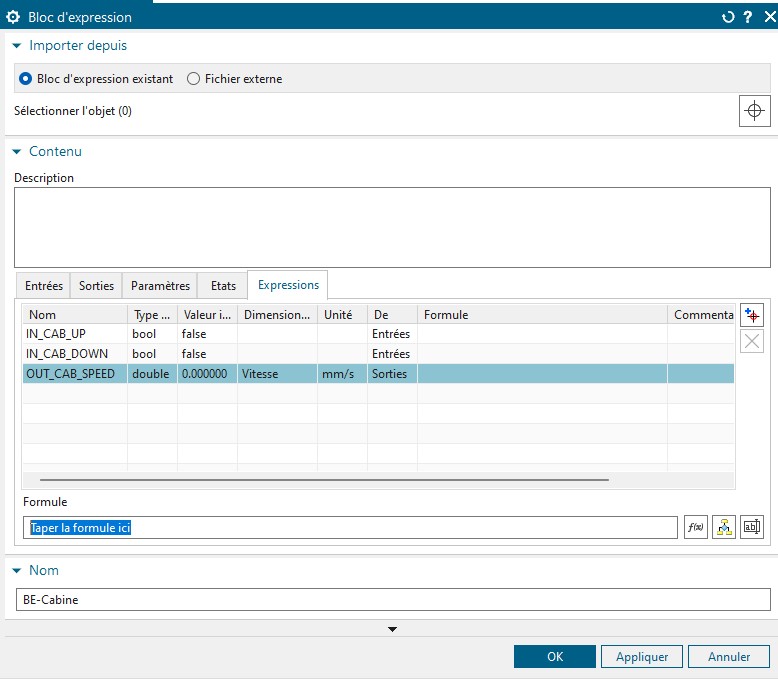Image resolution: width=778 pixels, height=679 pixels.
Task: Click the Sélectionner l'objet (0) label
Action: tap(73, 111)
